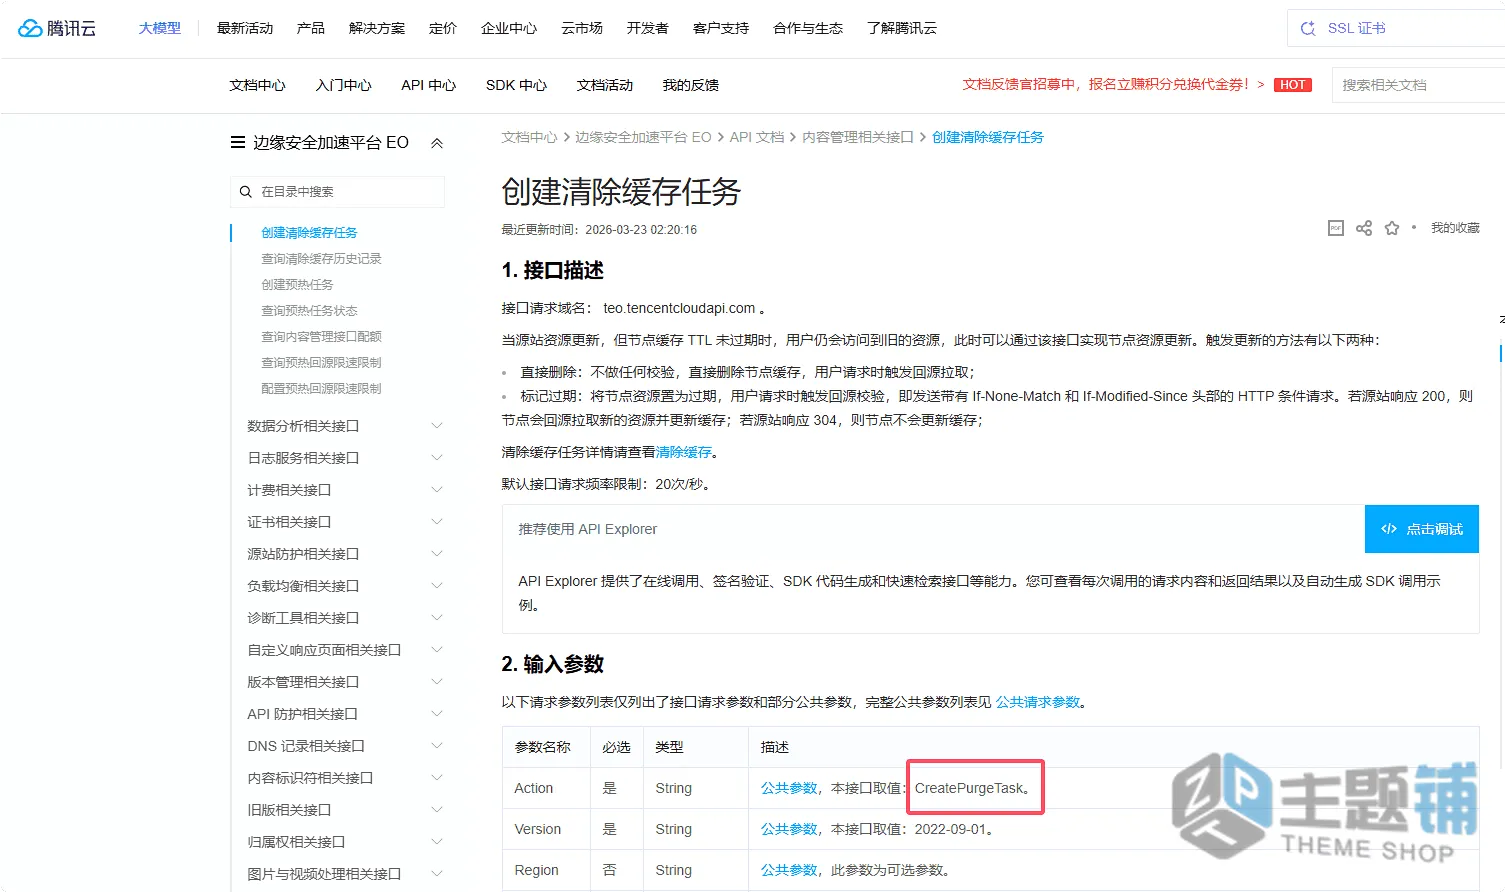Open the 解决方案 menu

click(x=377, y=28)
